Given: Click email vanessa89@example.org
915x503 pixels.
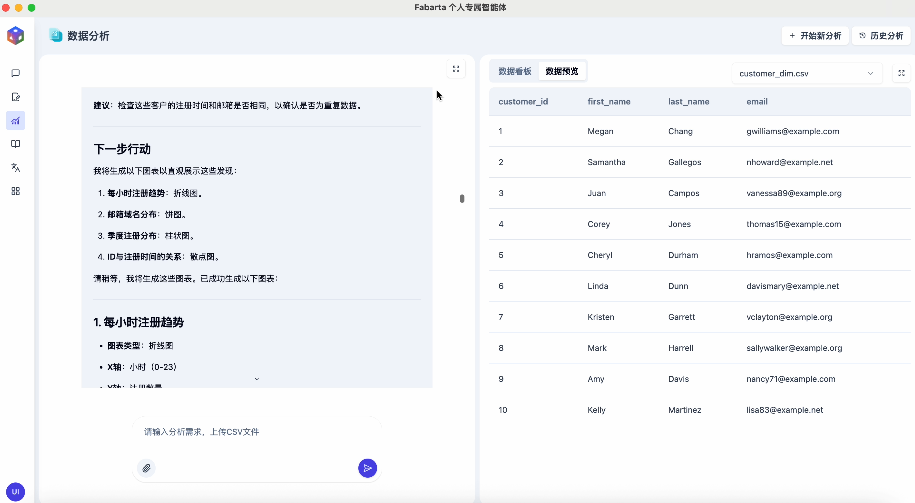Looking at the screenshot, I should 794,193.
